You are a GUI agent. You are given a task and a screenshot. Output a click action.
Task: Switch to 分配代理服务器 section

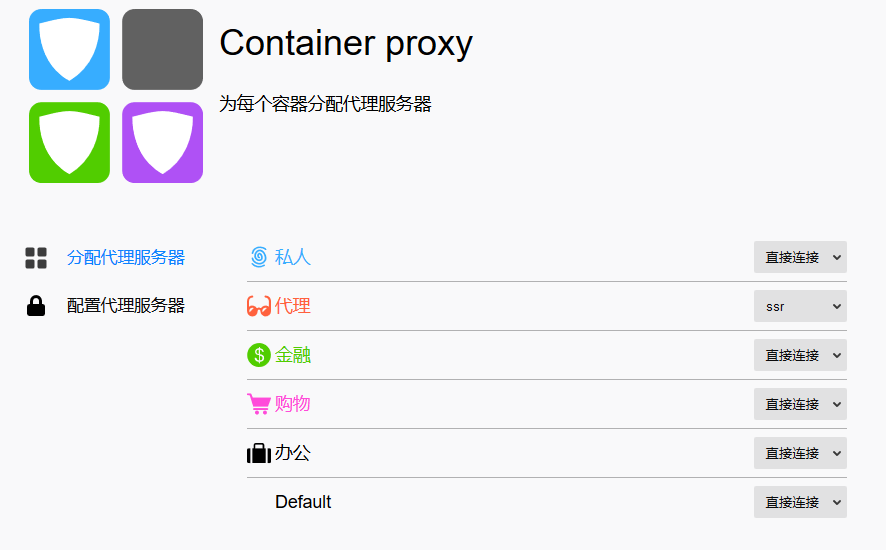(126, 258)
